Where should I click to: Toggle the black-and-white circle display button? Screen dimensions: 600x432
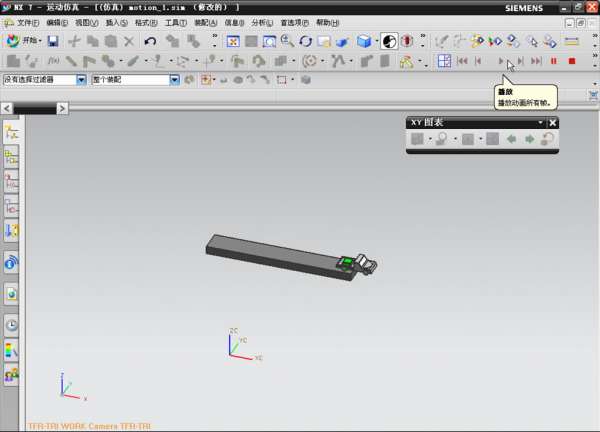pyautogui.click(x=389, y=41)
